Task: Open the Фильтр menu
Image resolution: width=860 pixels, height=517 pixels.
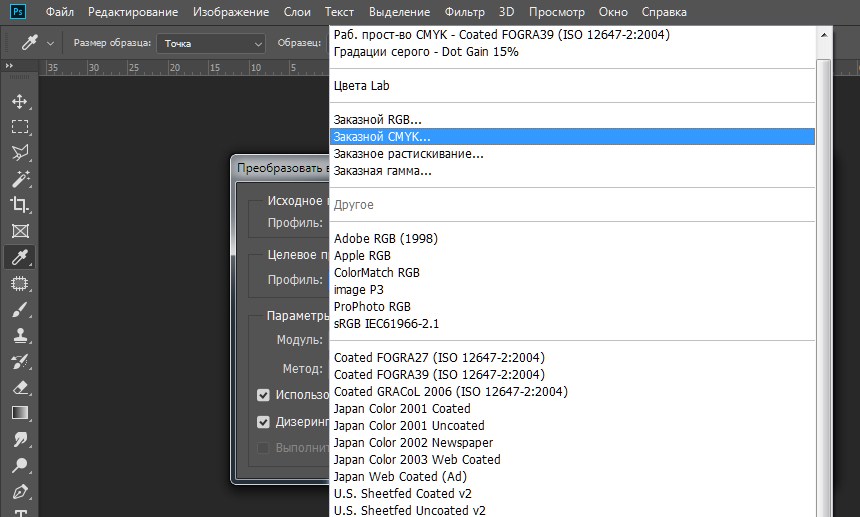Action: point(465,12)
